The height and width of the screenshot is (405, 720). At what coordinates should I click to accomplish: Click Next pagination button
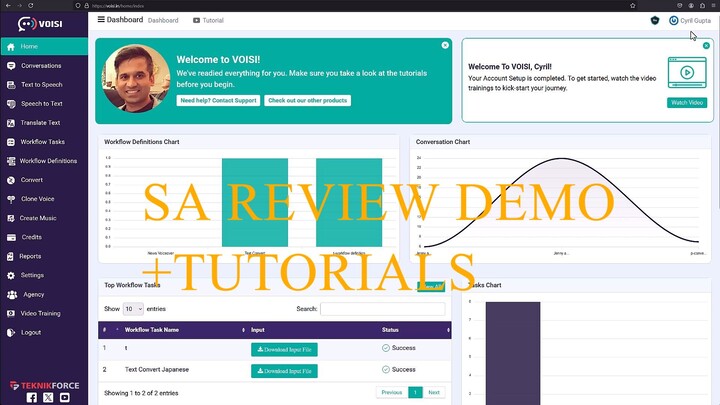(x=434, y=393)
